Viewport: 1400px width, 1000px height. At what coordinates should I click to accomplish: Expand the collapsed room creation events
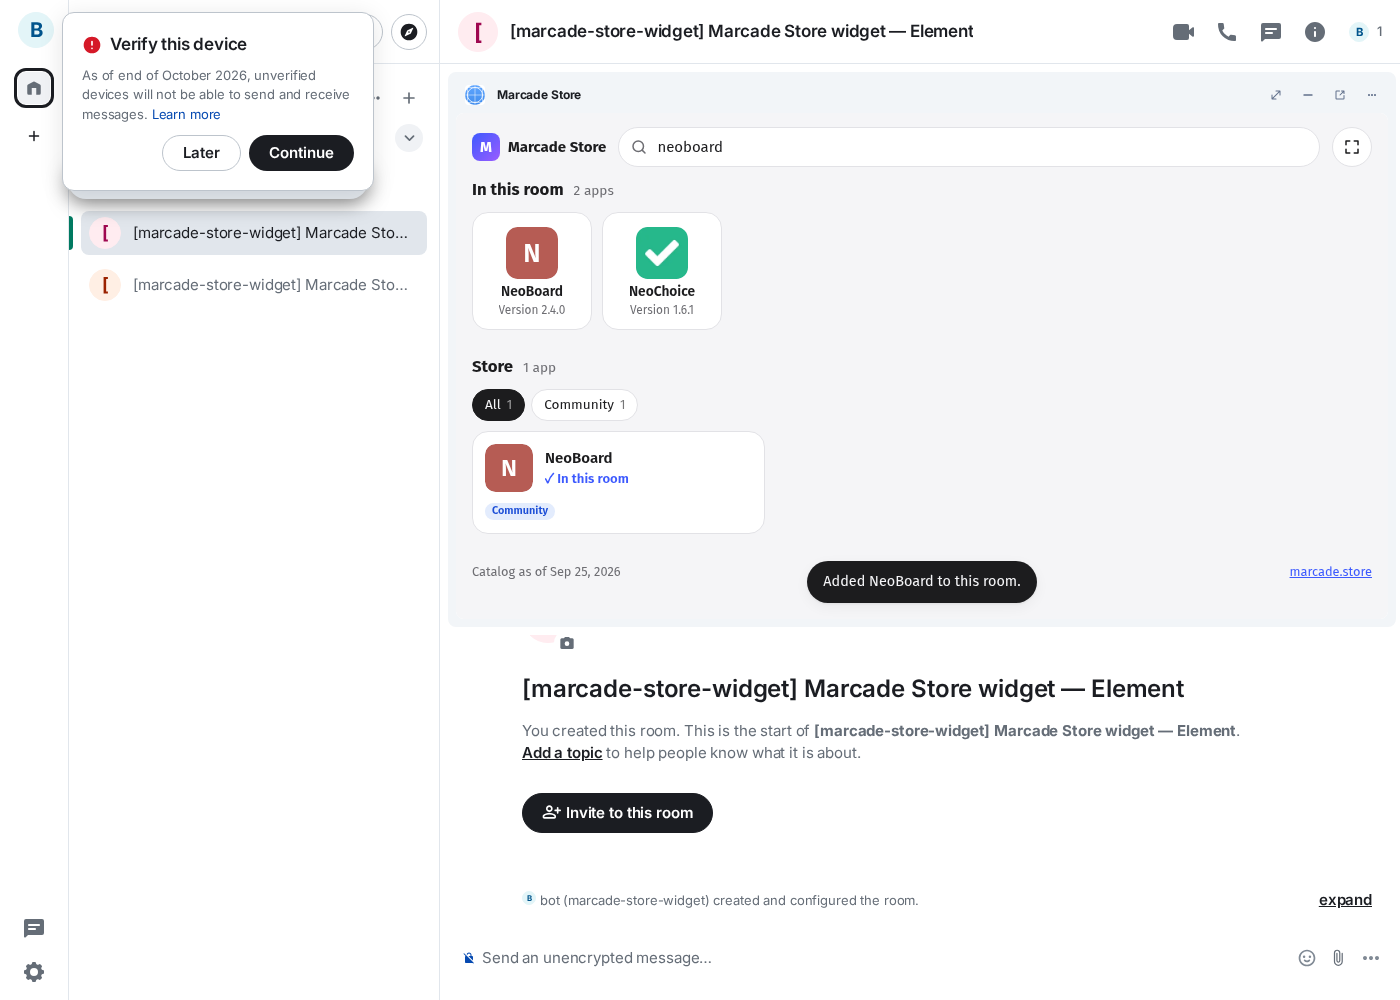pyautogui.click(x=1345, y=900)
